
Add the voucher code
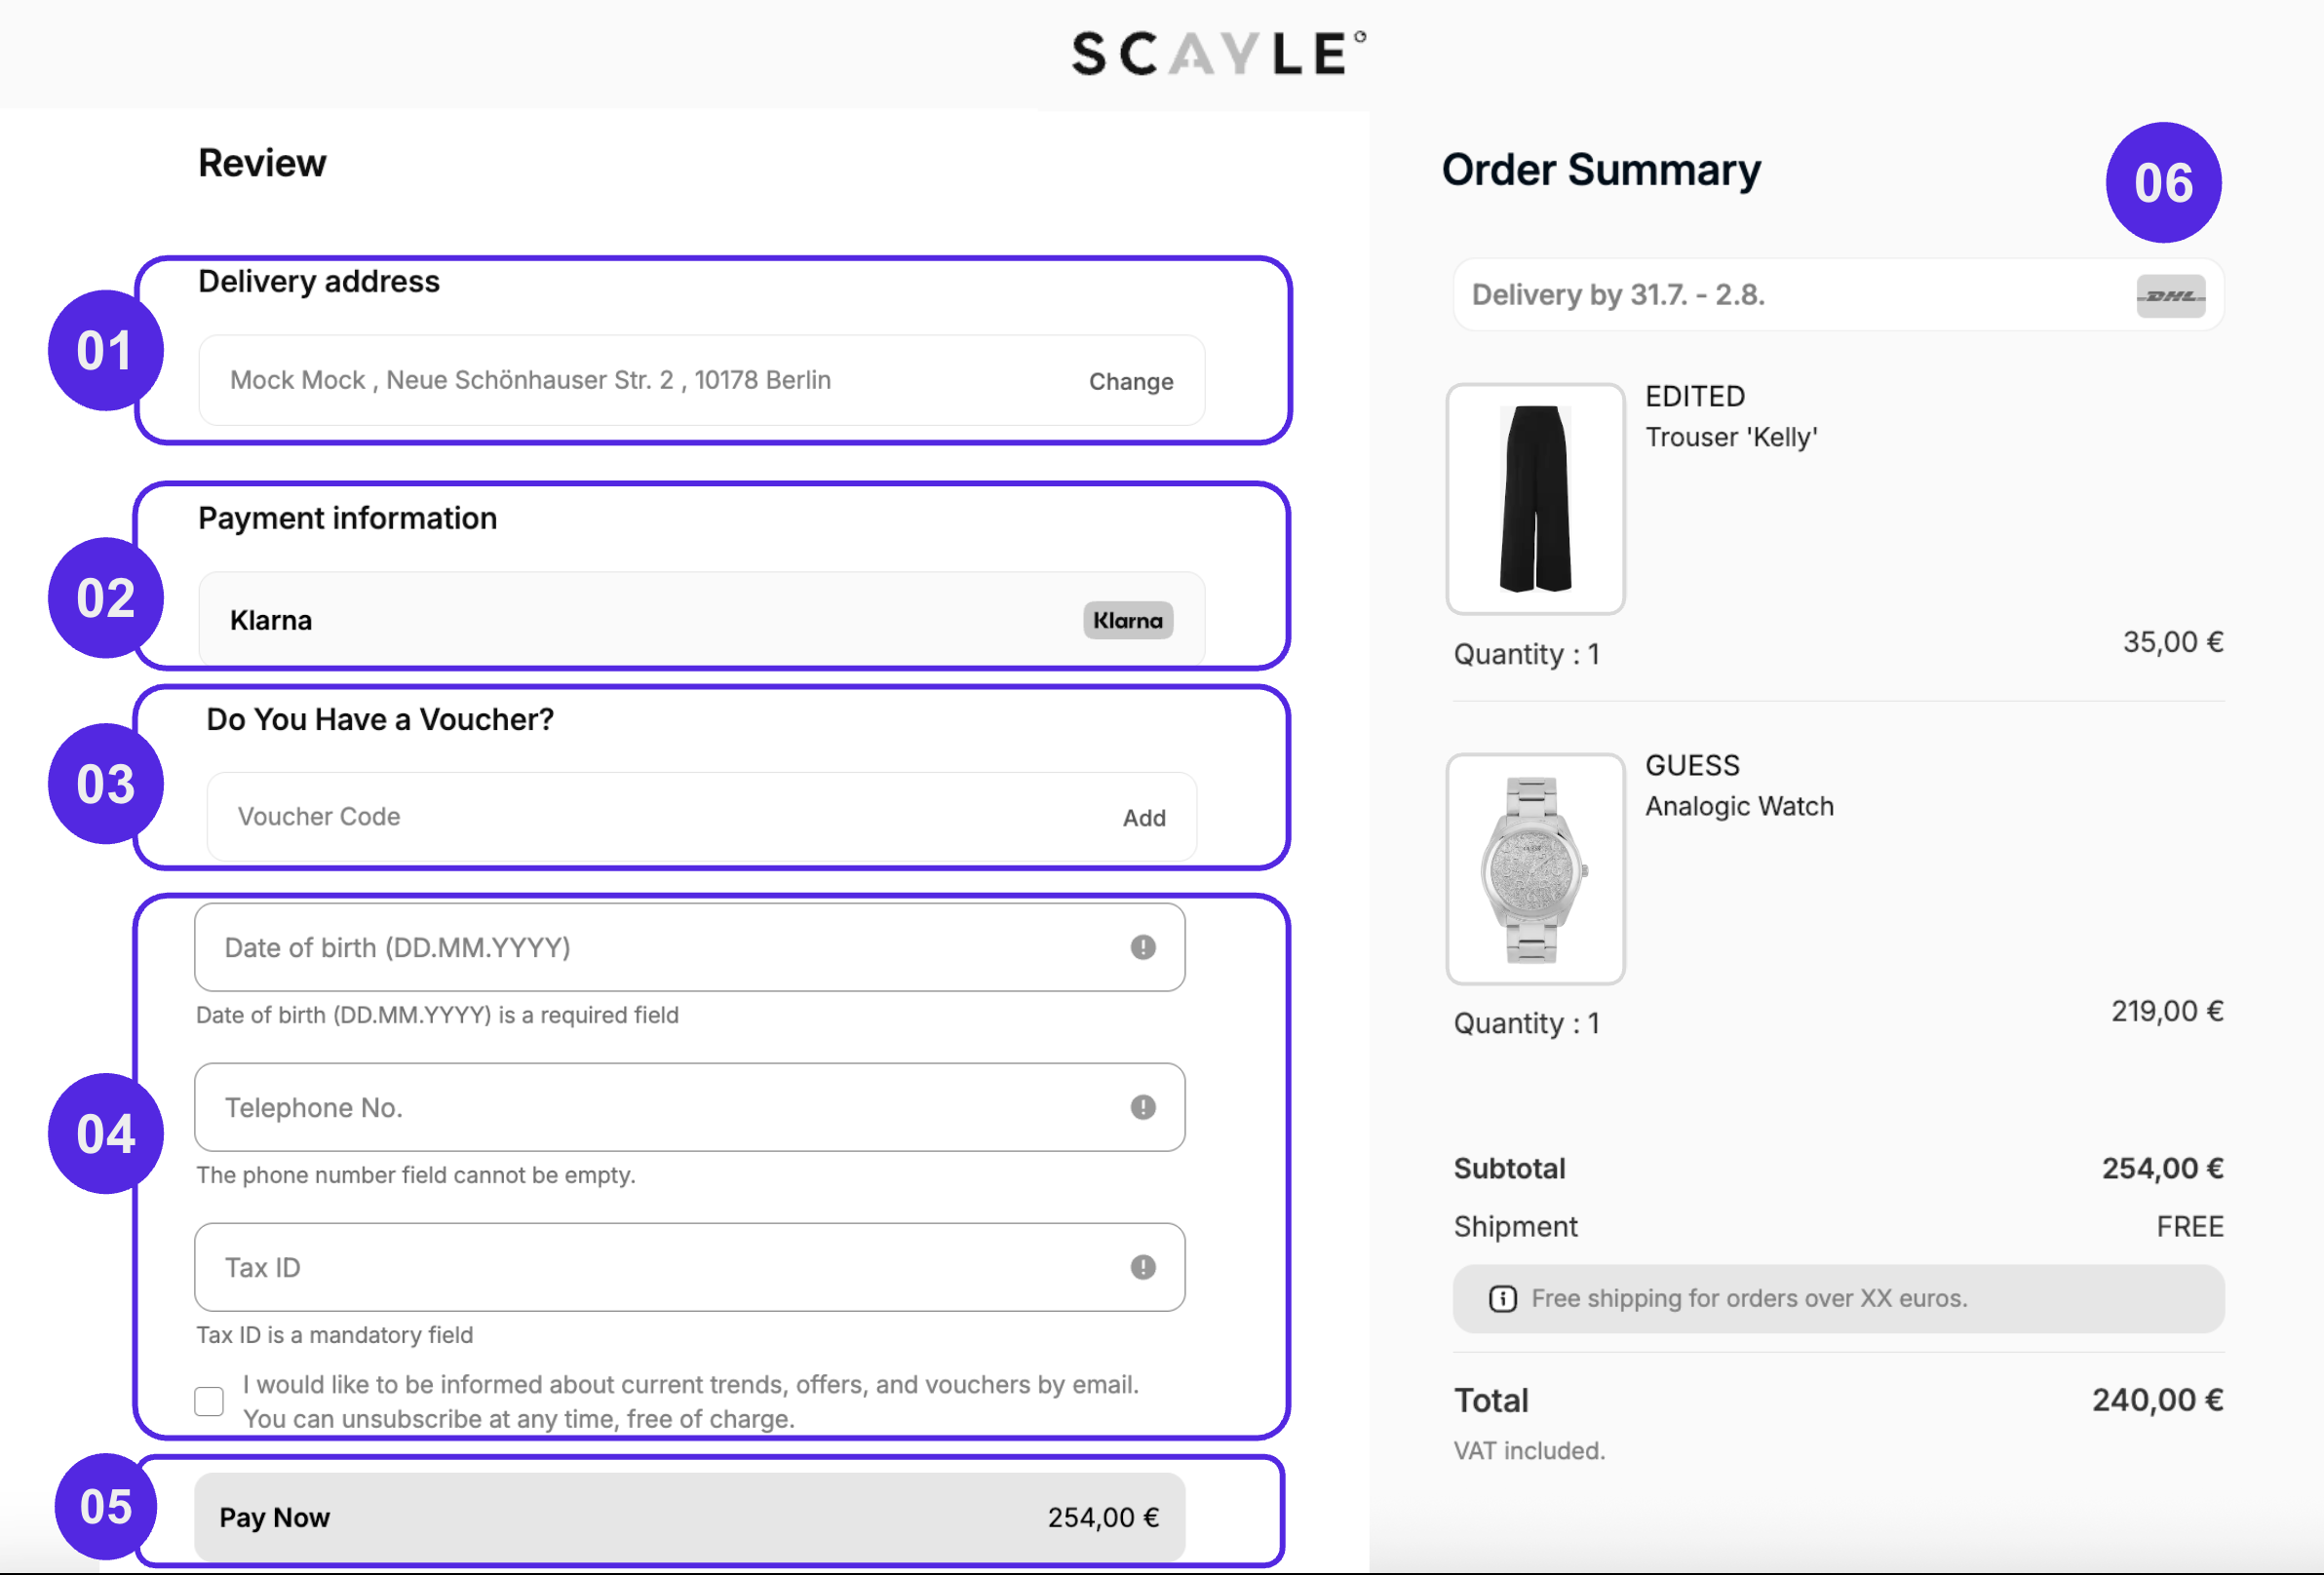pos(1143,818)
